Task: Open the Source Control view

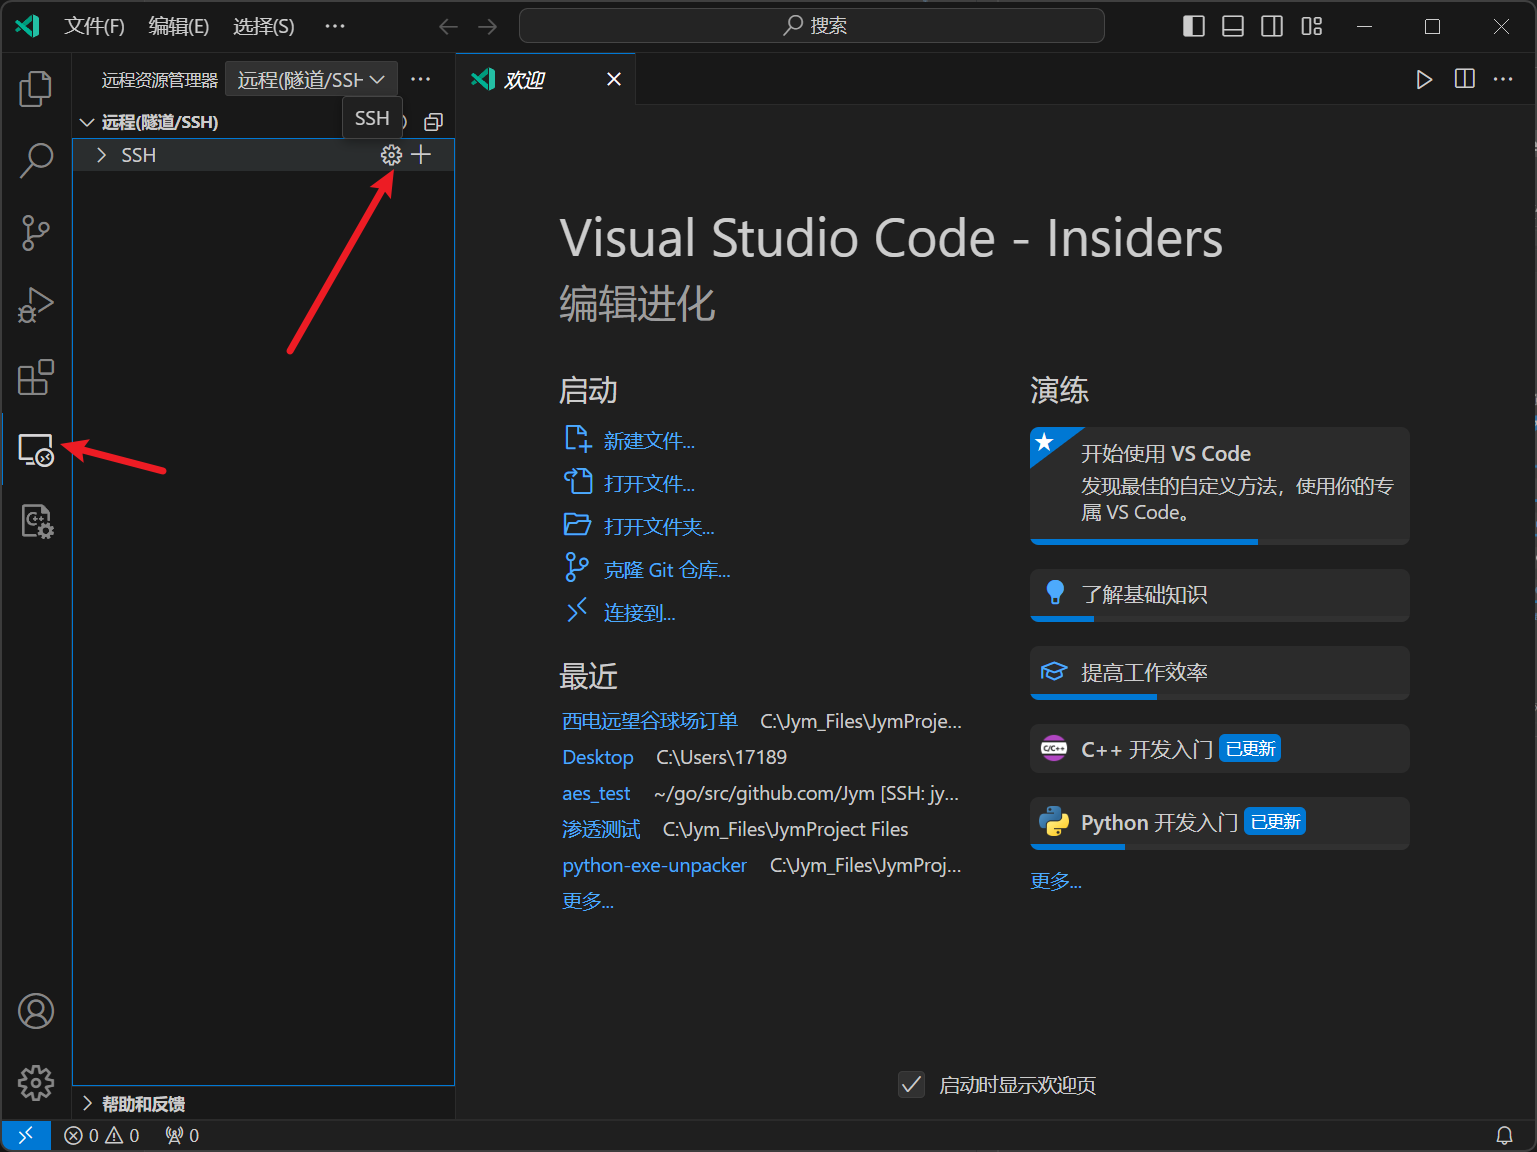Action: click(x=36, y=233)
